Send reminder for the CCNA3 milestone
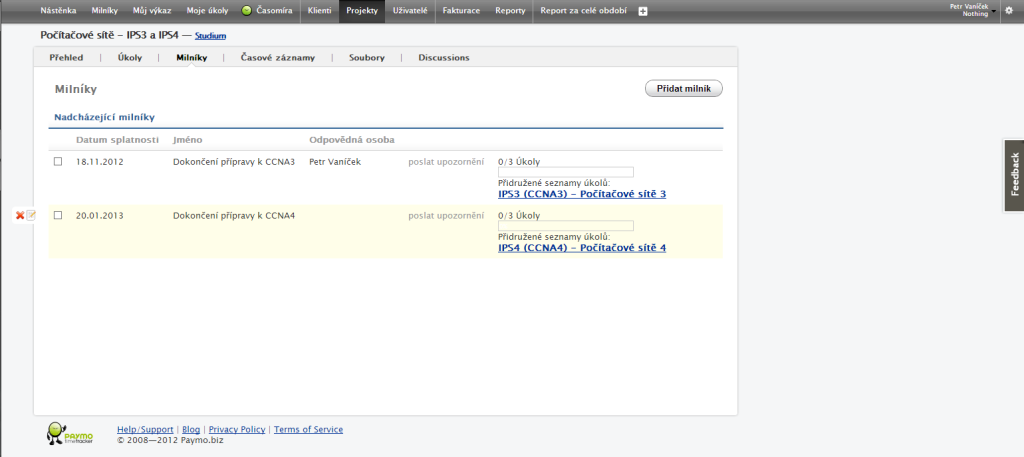The image size is (1024, 457). click(446, 161)
